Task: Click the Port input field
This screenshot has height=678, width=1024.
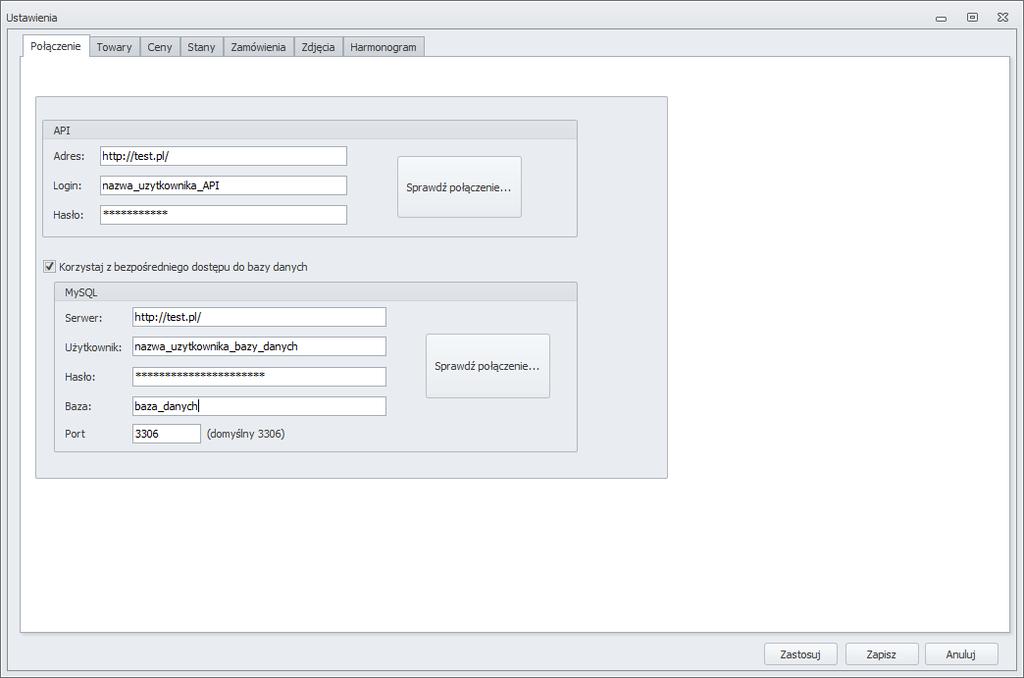Action: [167, 434]
